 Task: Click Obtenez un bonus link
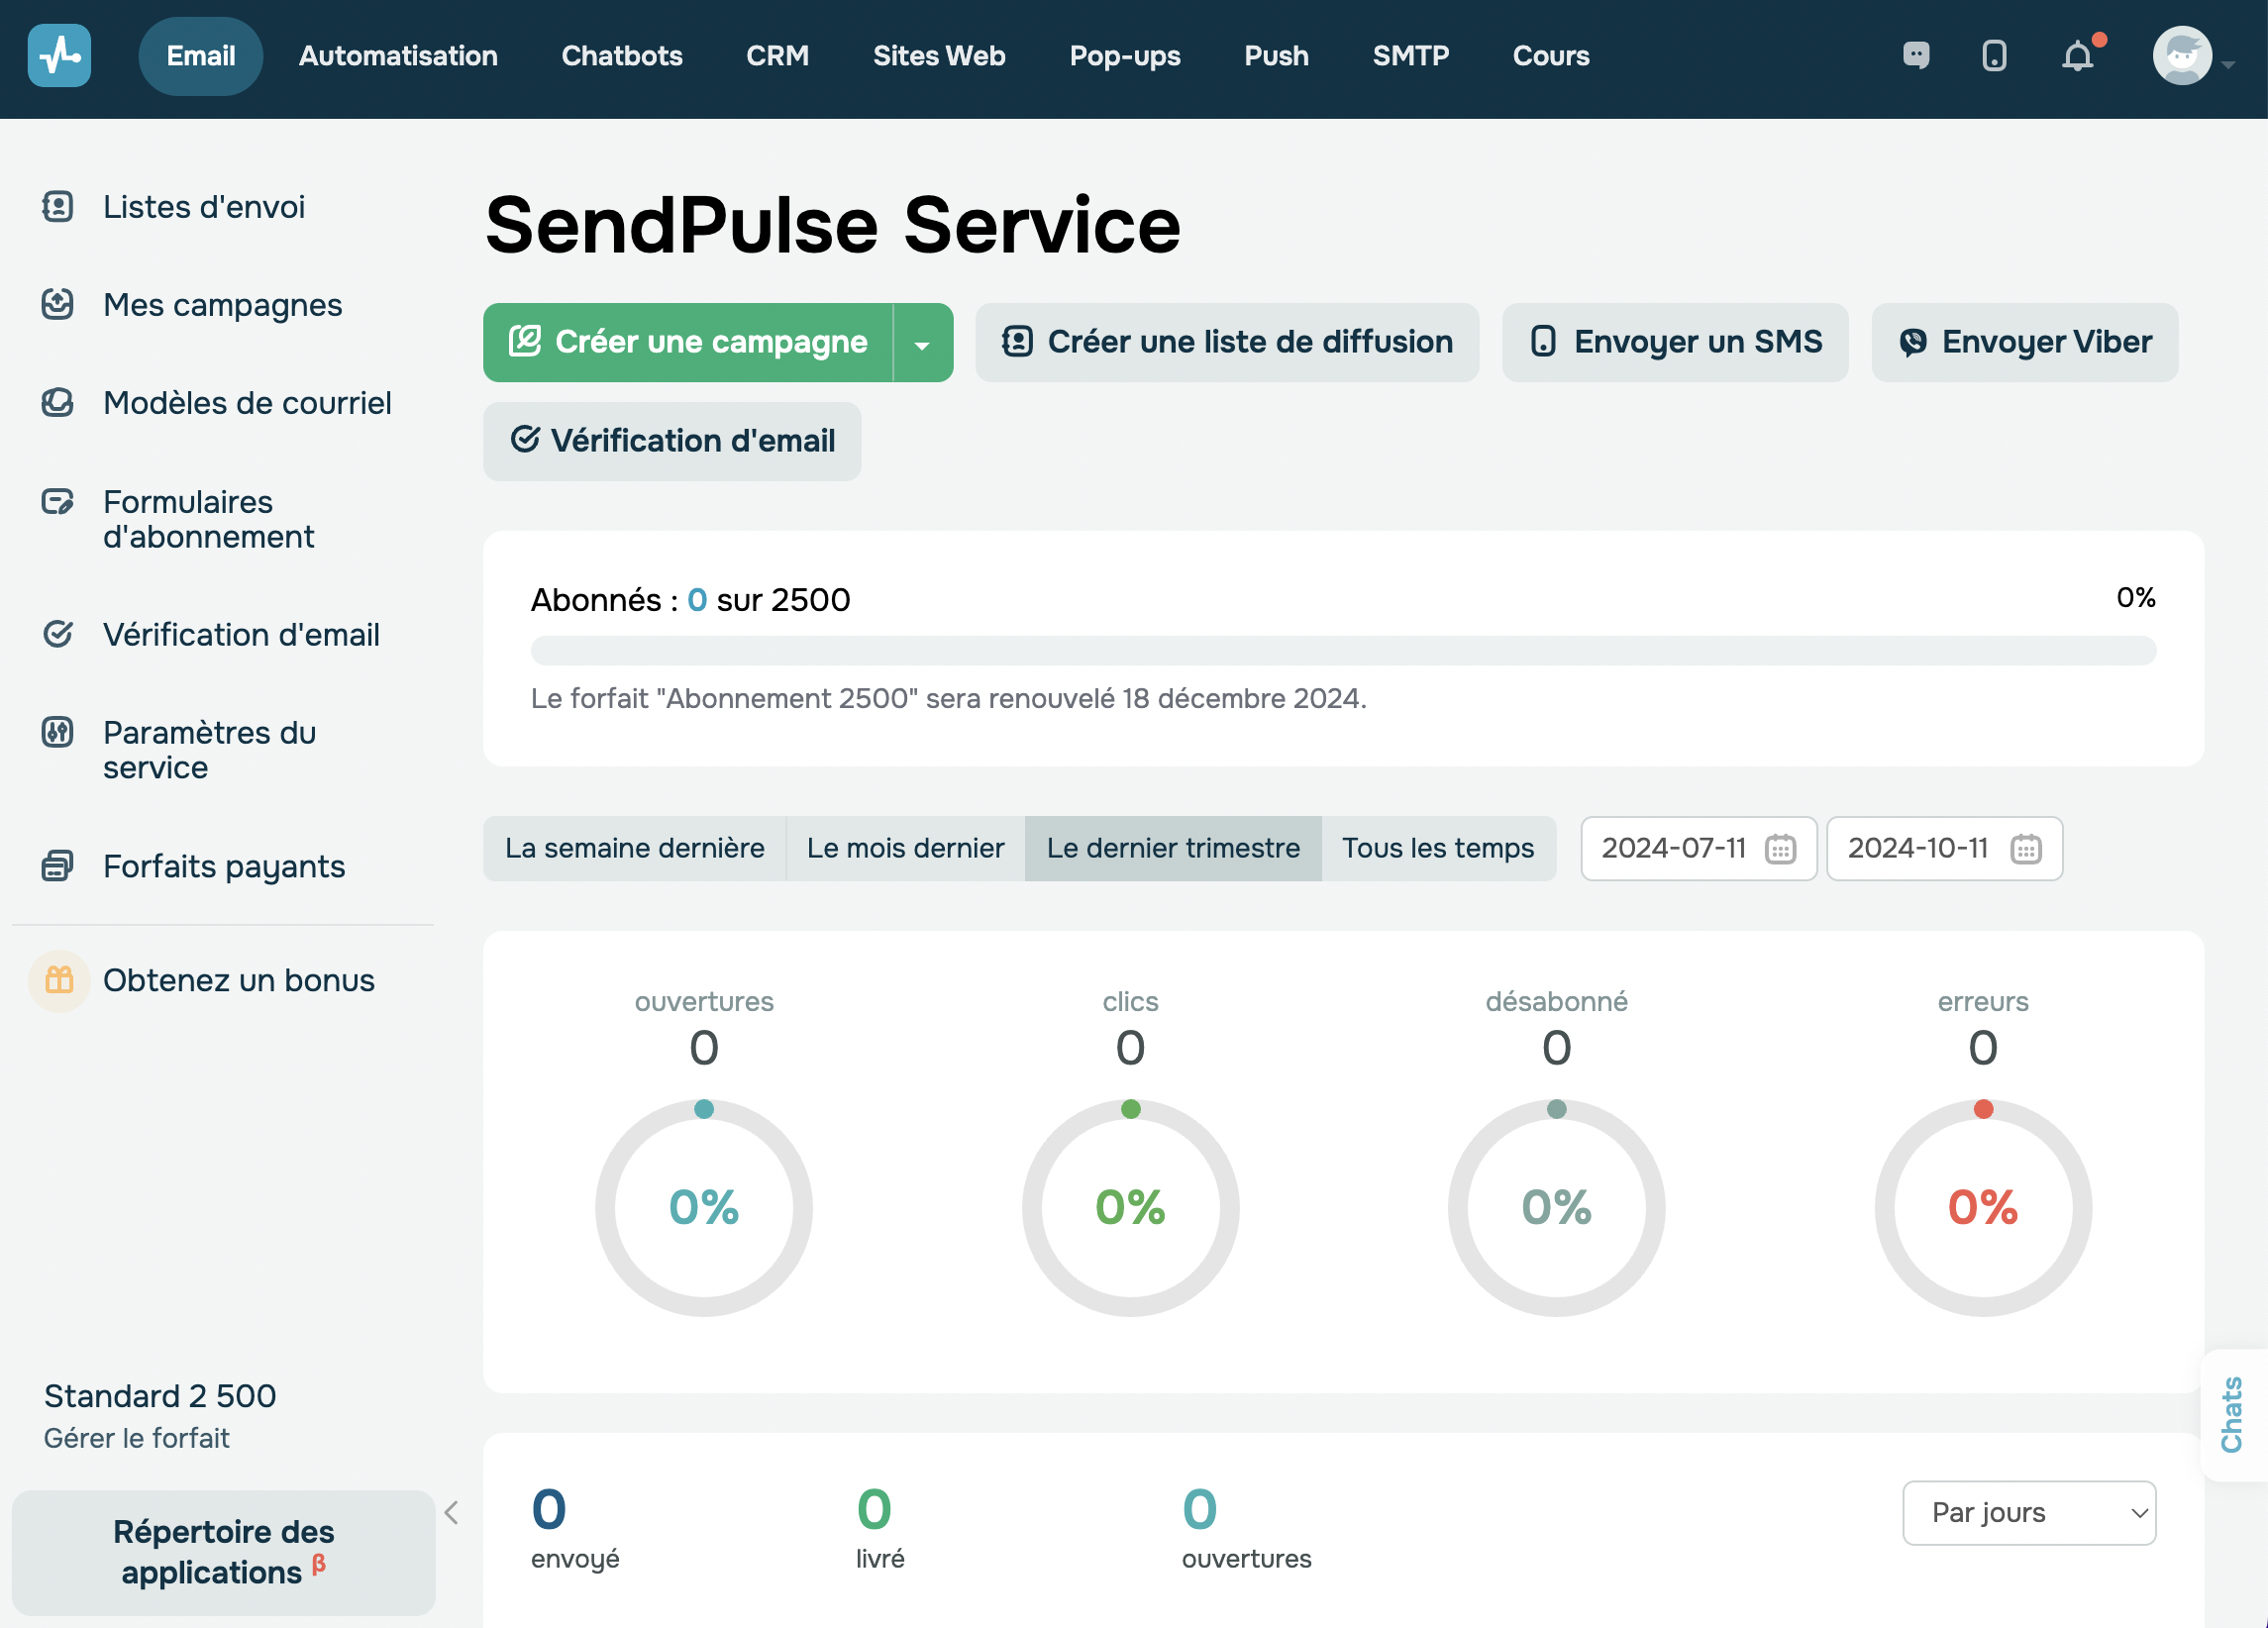coord(239,980)
